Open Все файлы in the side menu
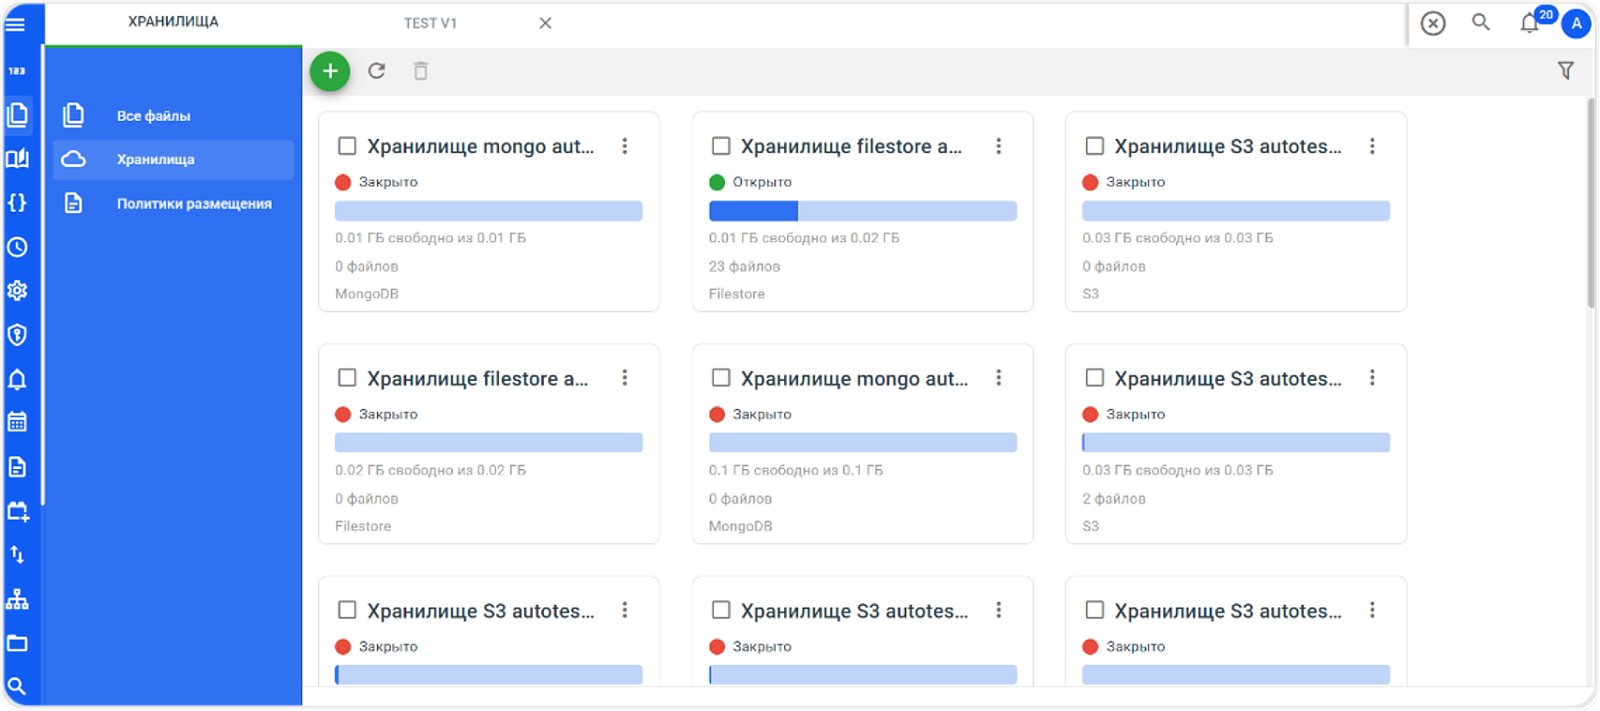 [174, 116]
